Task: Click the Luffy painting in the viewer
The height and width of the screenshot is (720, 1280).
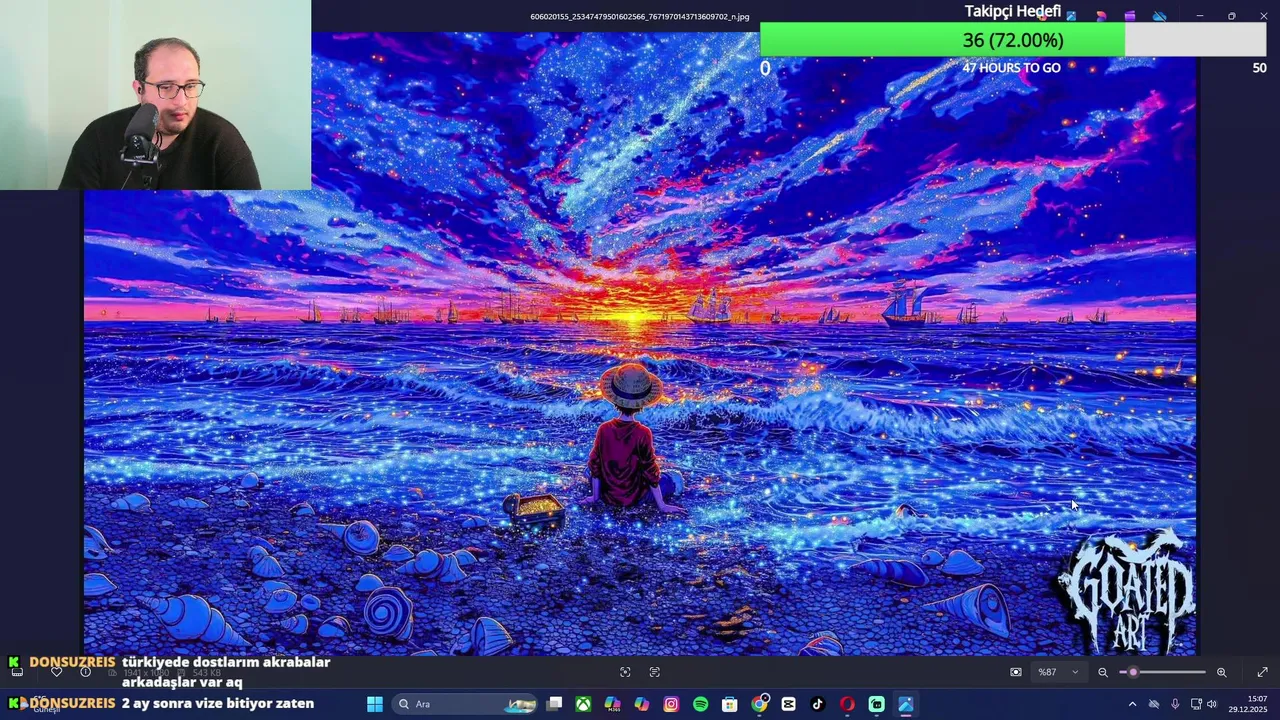Action: pos(640,343)
